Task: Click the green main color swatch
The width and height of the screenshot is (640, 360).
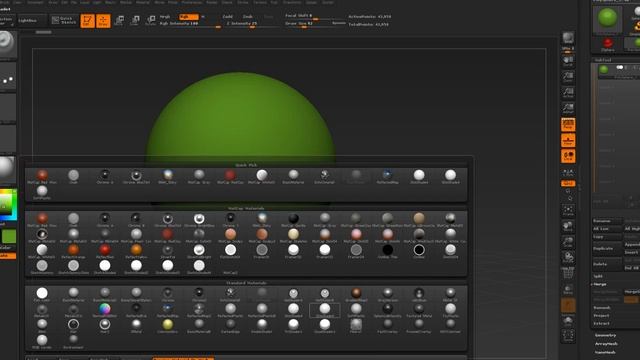Action: point(8,236)
